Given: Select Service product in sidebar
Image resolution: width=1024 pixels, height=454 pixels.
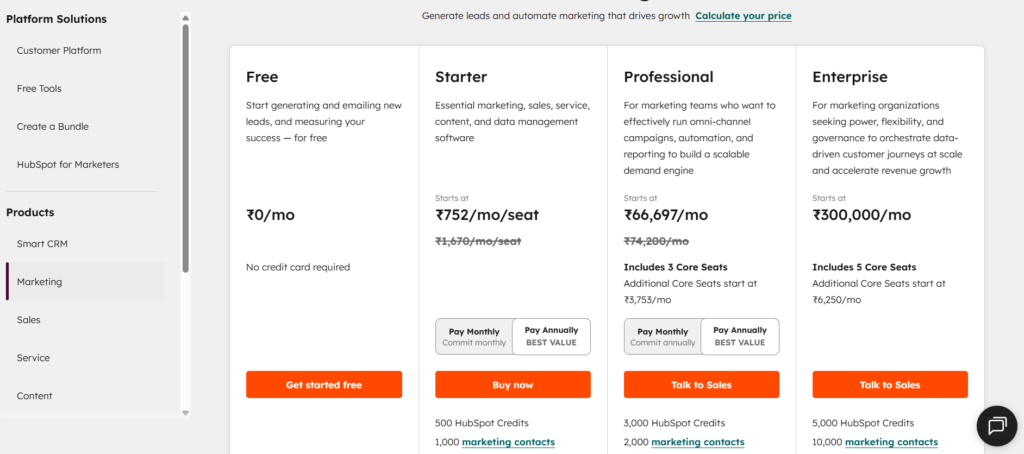Looking at the screenshot, I should pyautogui.click(x=33, y=357).
